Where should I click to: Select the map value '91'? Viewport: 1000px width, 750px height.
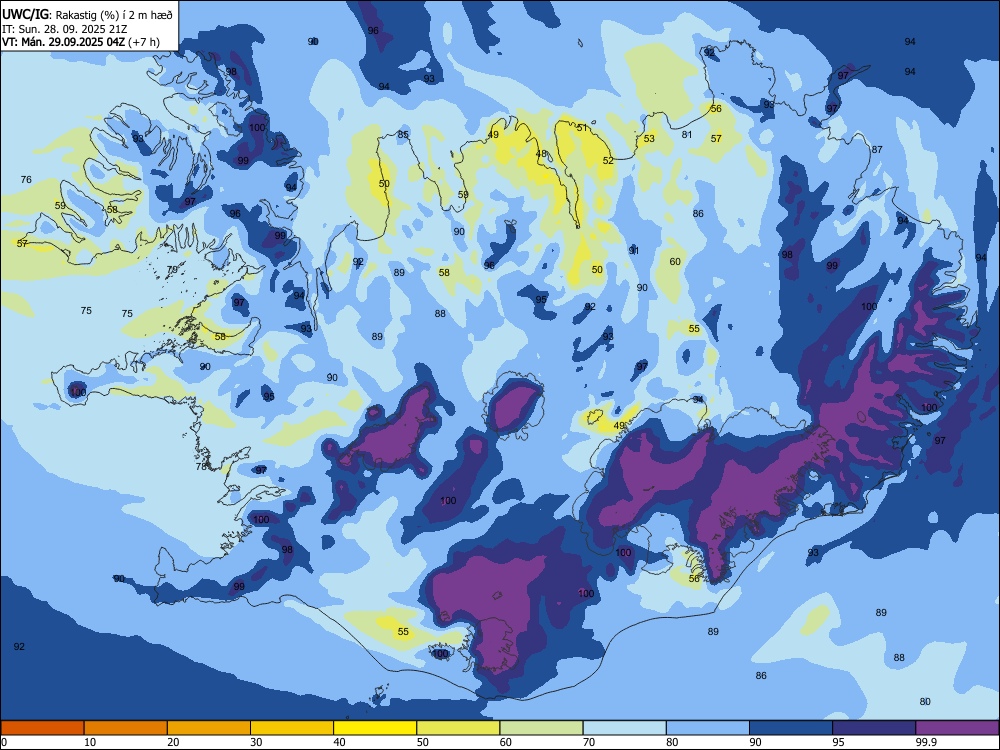click(634, 251)
